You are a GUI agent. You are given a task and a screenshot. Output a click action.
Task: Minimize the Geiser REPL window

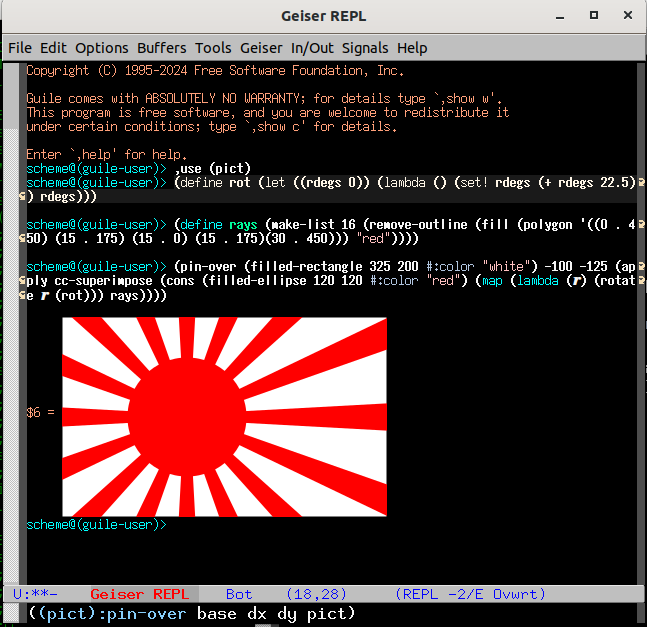[560, 16]
